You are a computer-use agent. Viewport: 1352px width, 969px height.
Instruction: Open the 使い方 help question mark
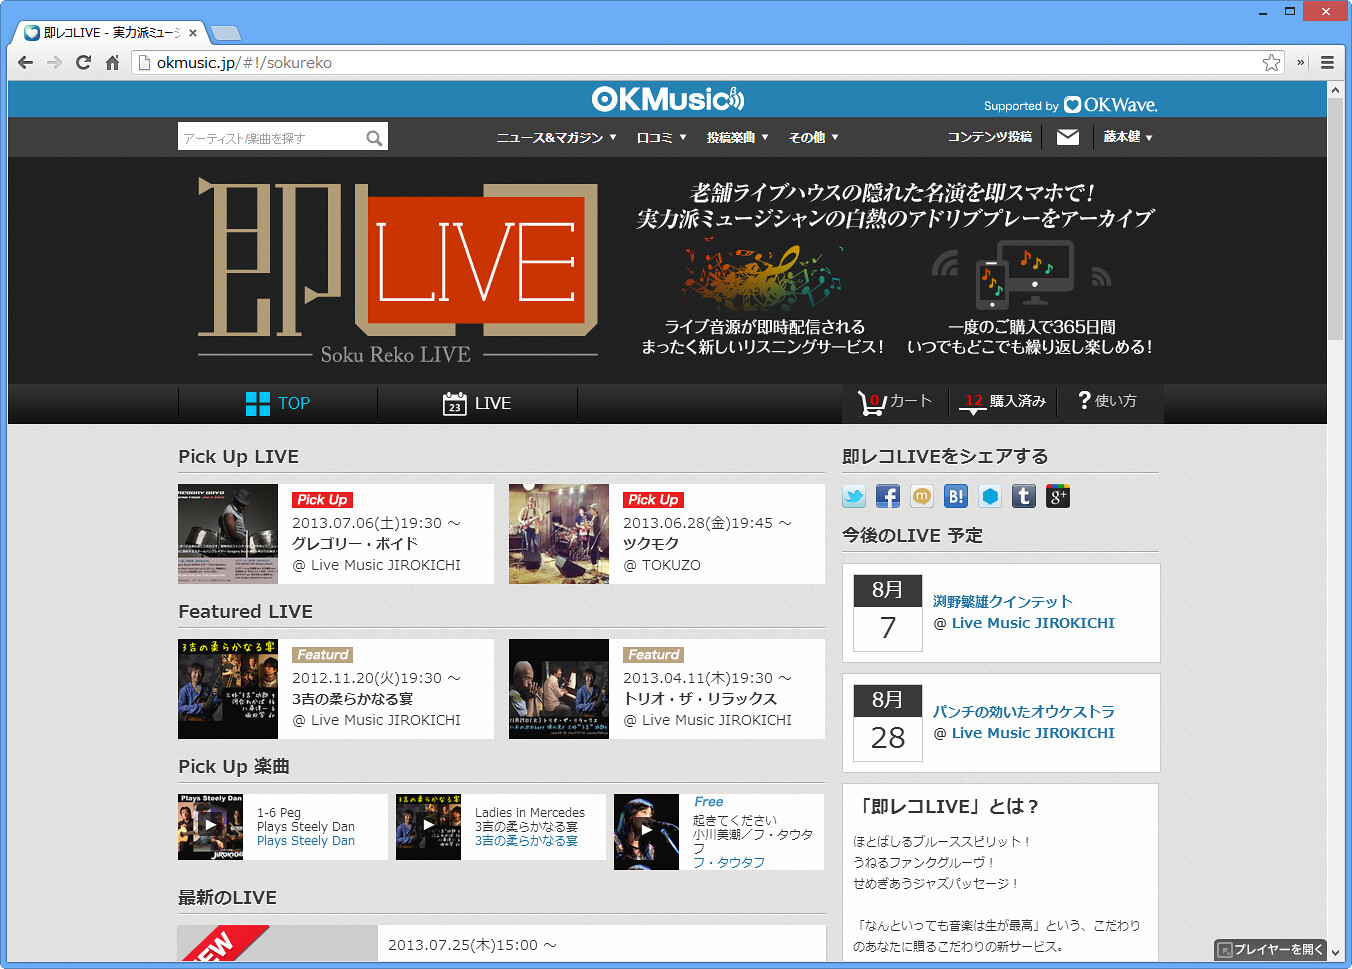1107,401
